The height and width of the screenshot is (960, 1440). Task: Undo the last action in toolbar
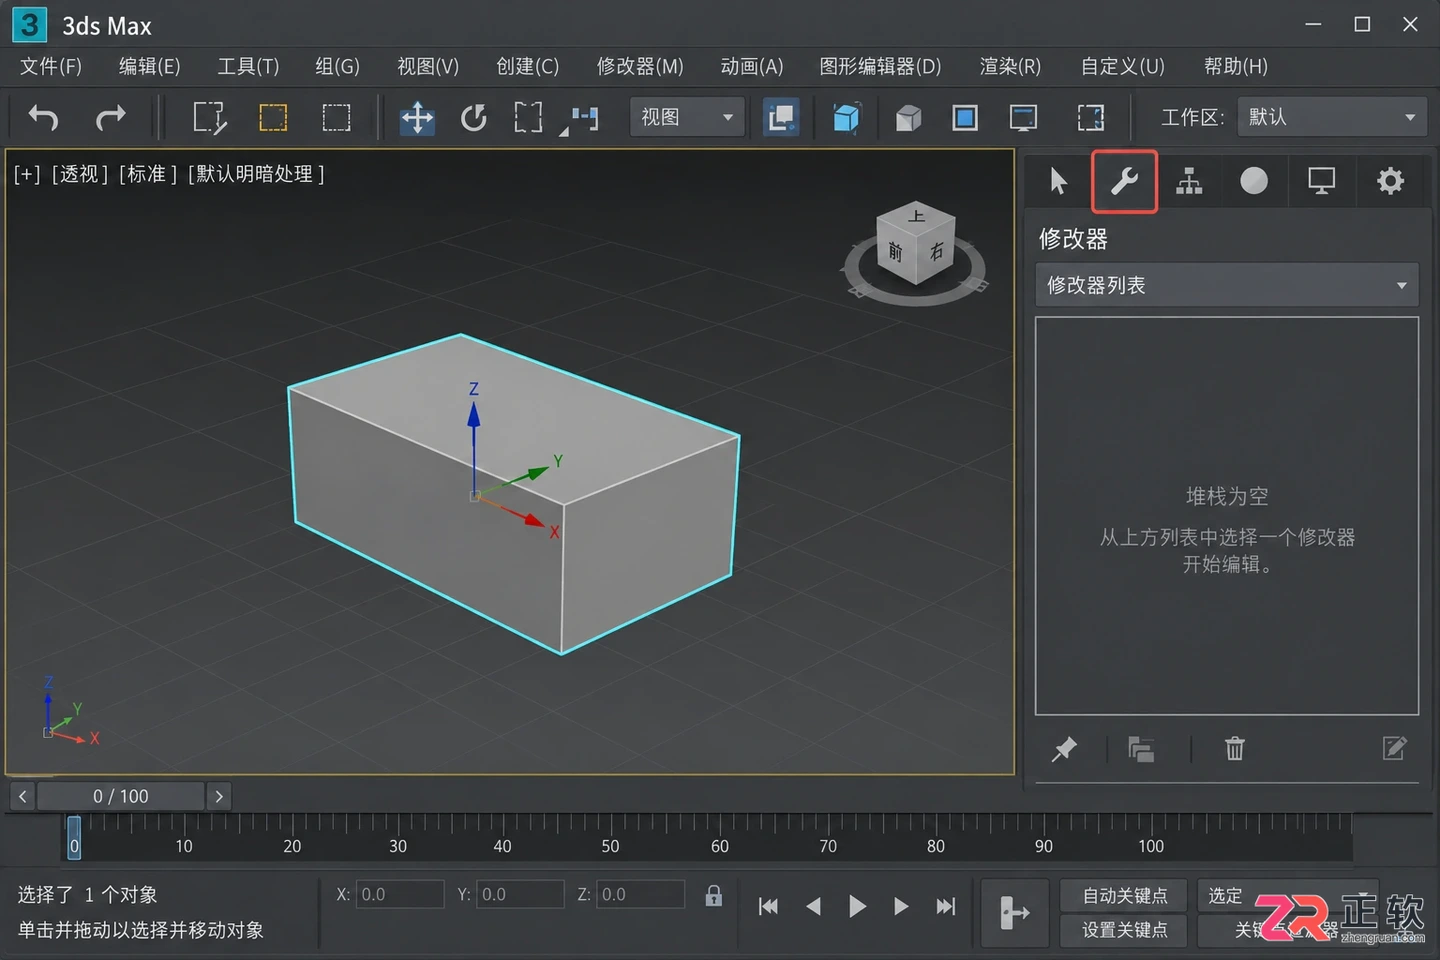pos(43,118)
